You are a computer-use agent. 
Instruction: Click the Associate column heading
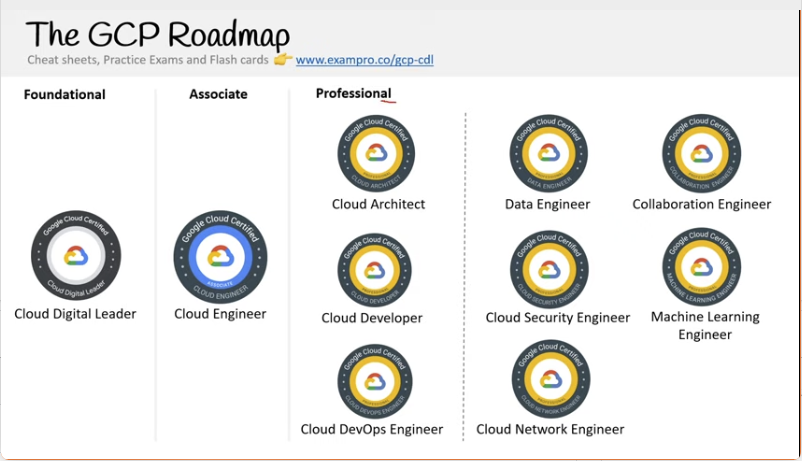[x=218, y=95]
